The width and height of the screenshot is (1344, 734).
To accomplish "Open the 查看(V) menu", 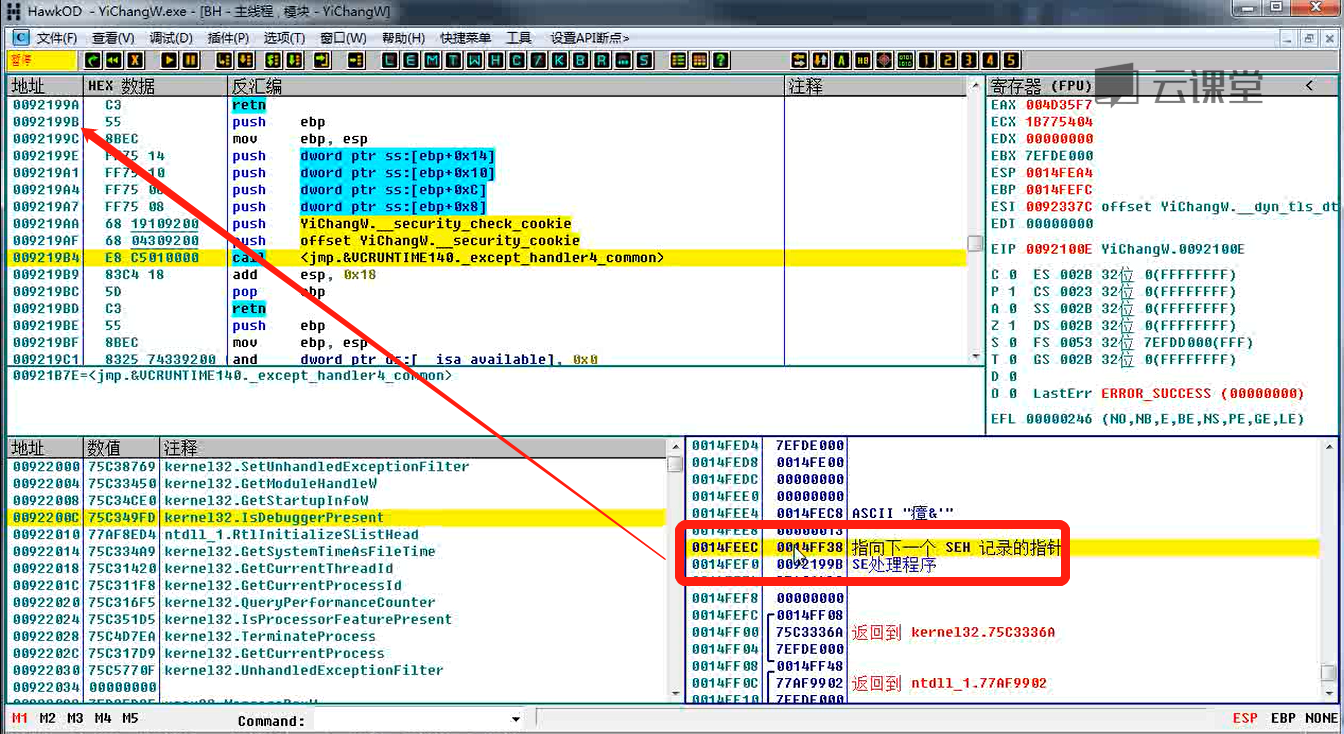I will [x=113, y=38].
